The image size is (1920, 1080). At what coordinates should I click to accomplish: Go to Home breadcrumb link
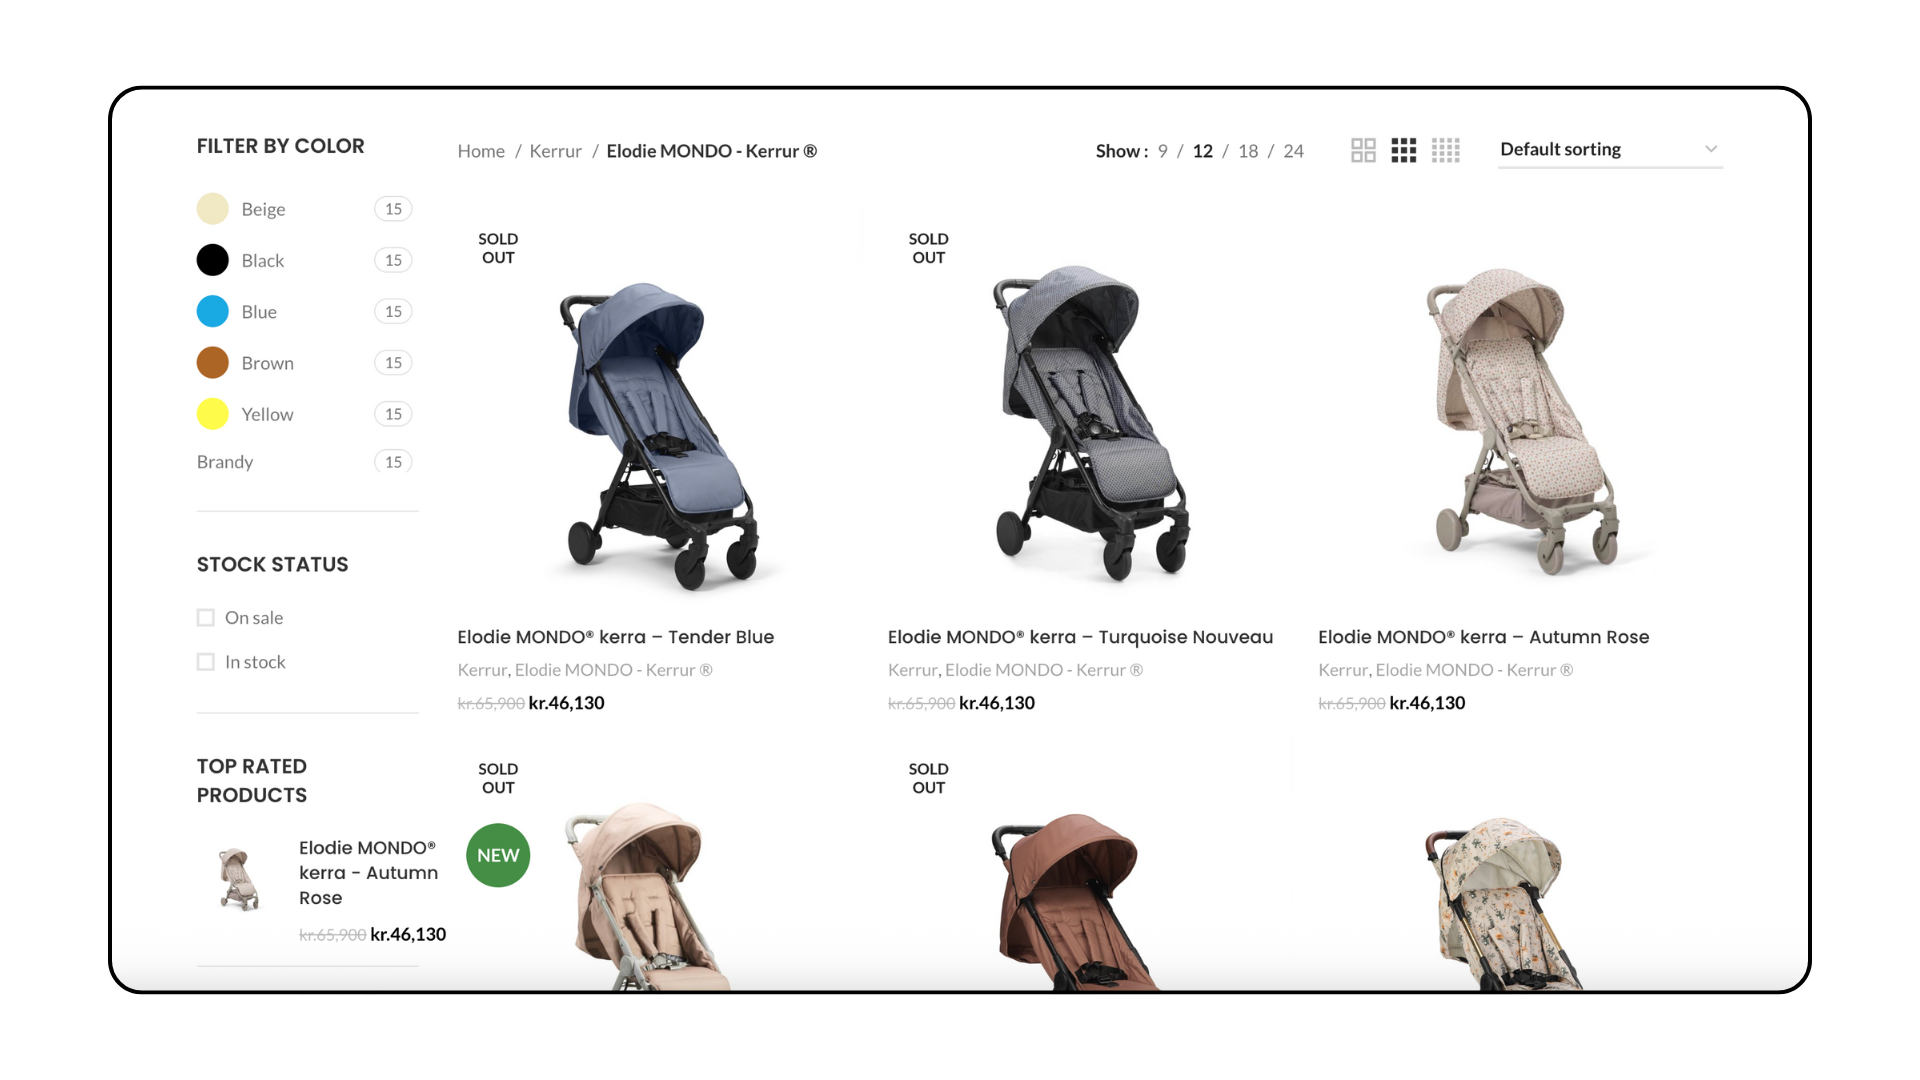point(481,151)
